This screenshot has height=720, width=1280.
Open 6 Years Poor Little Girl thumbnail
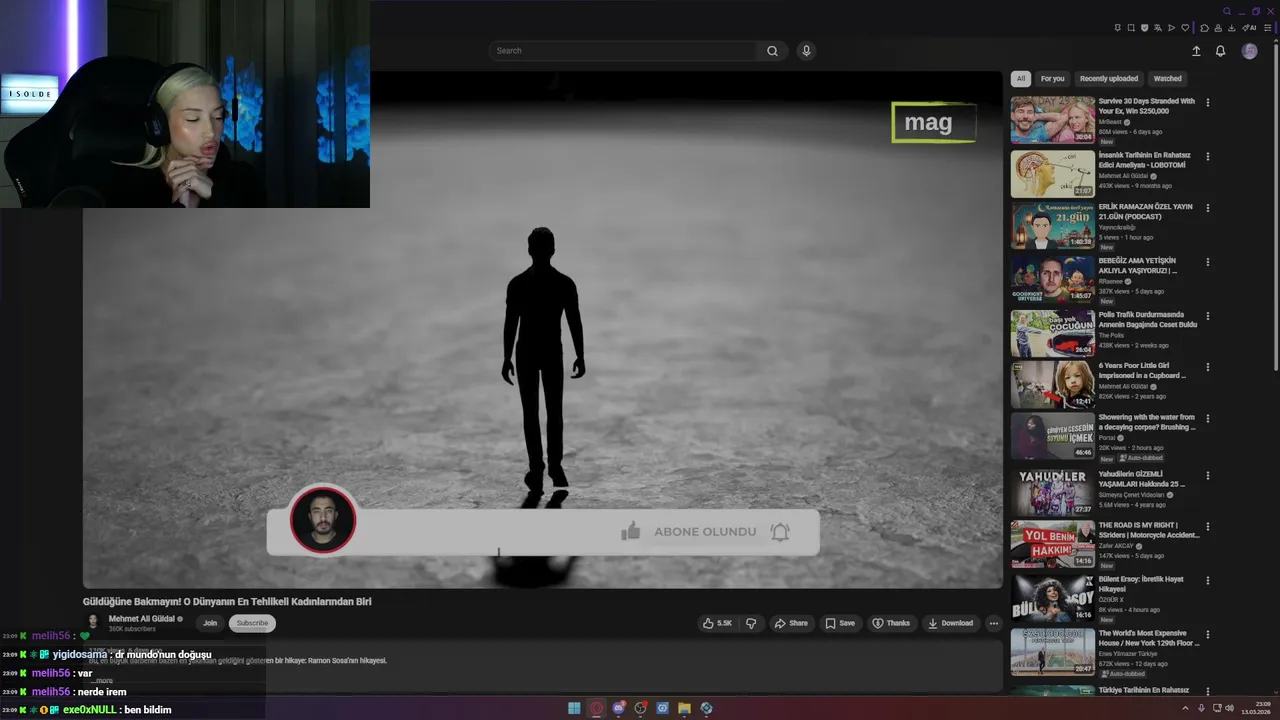tap(1052, 385)
